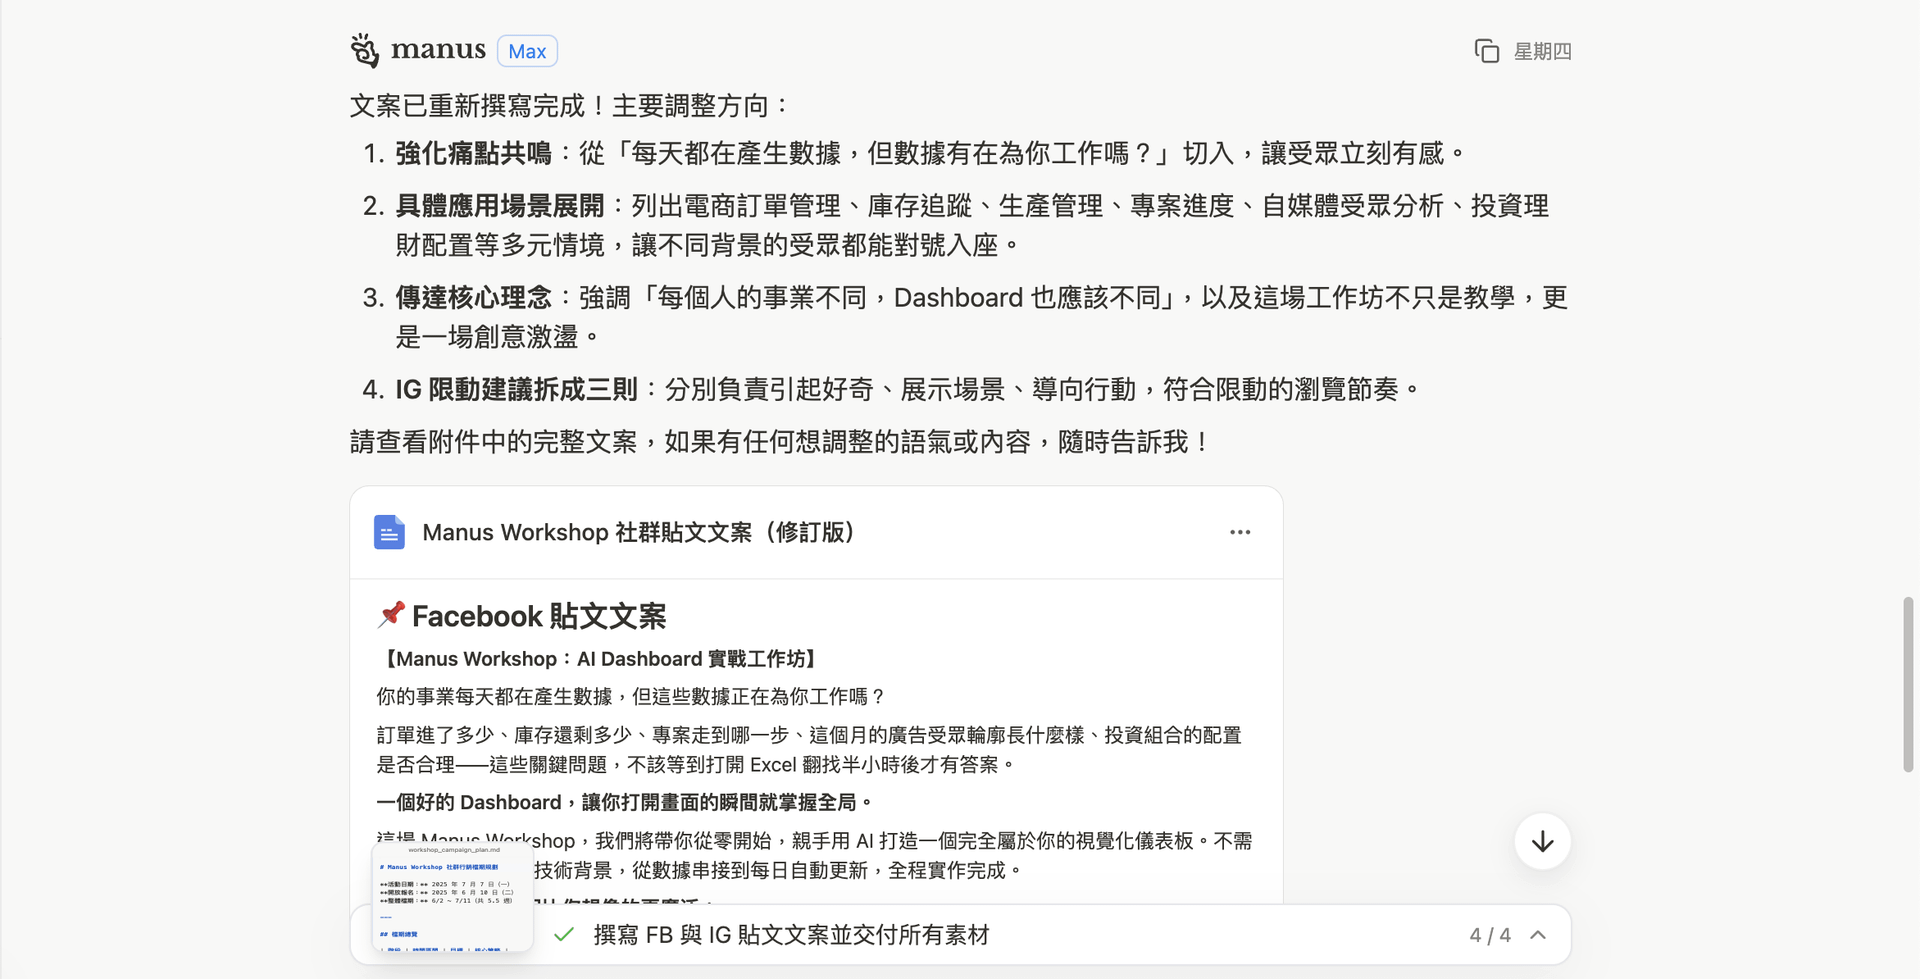
Task: Open the three-dot menu on document card
Action: (x=1240, y=532)
